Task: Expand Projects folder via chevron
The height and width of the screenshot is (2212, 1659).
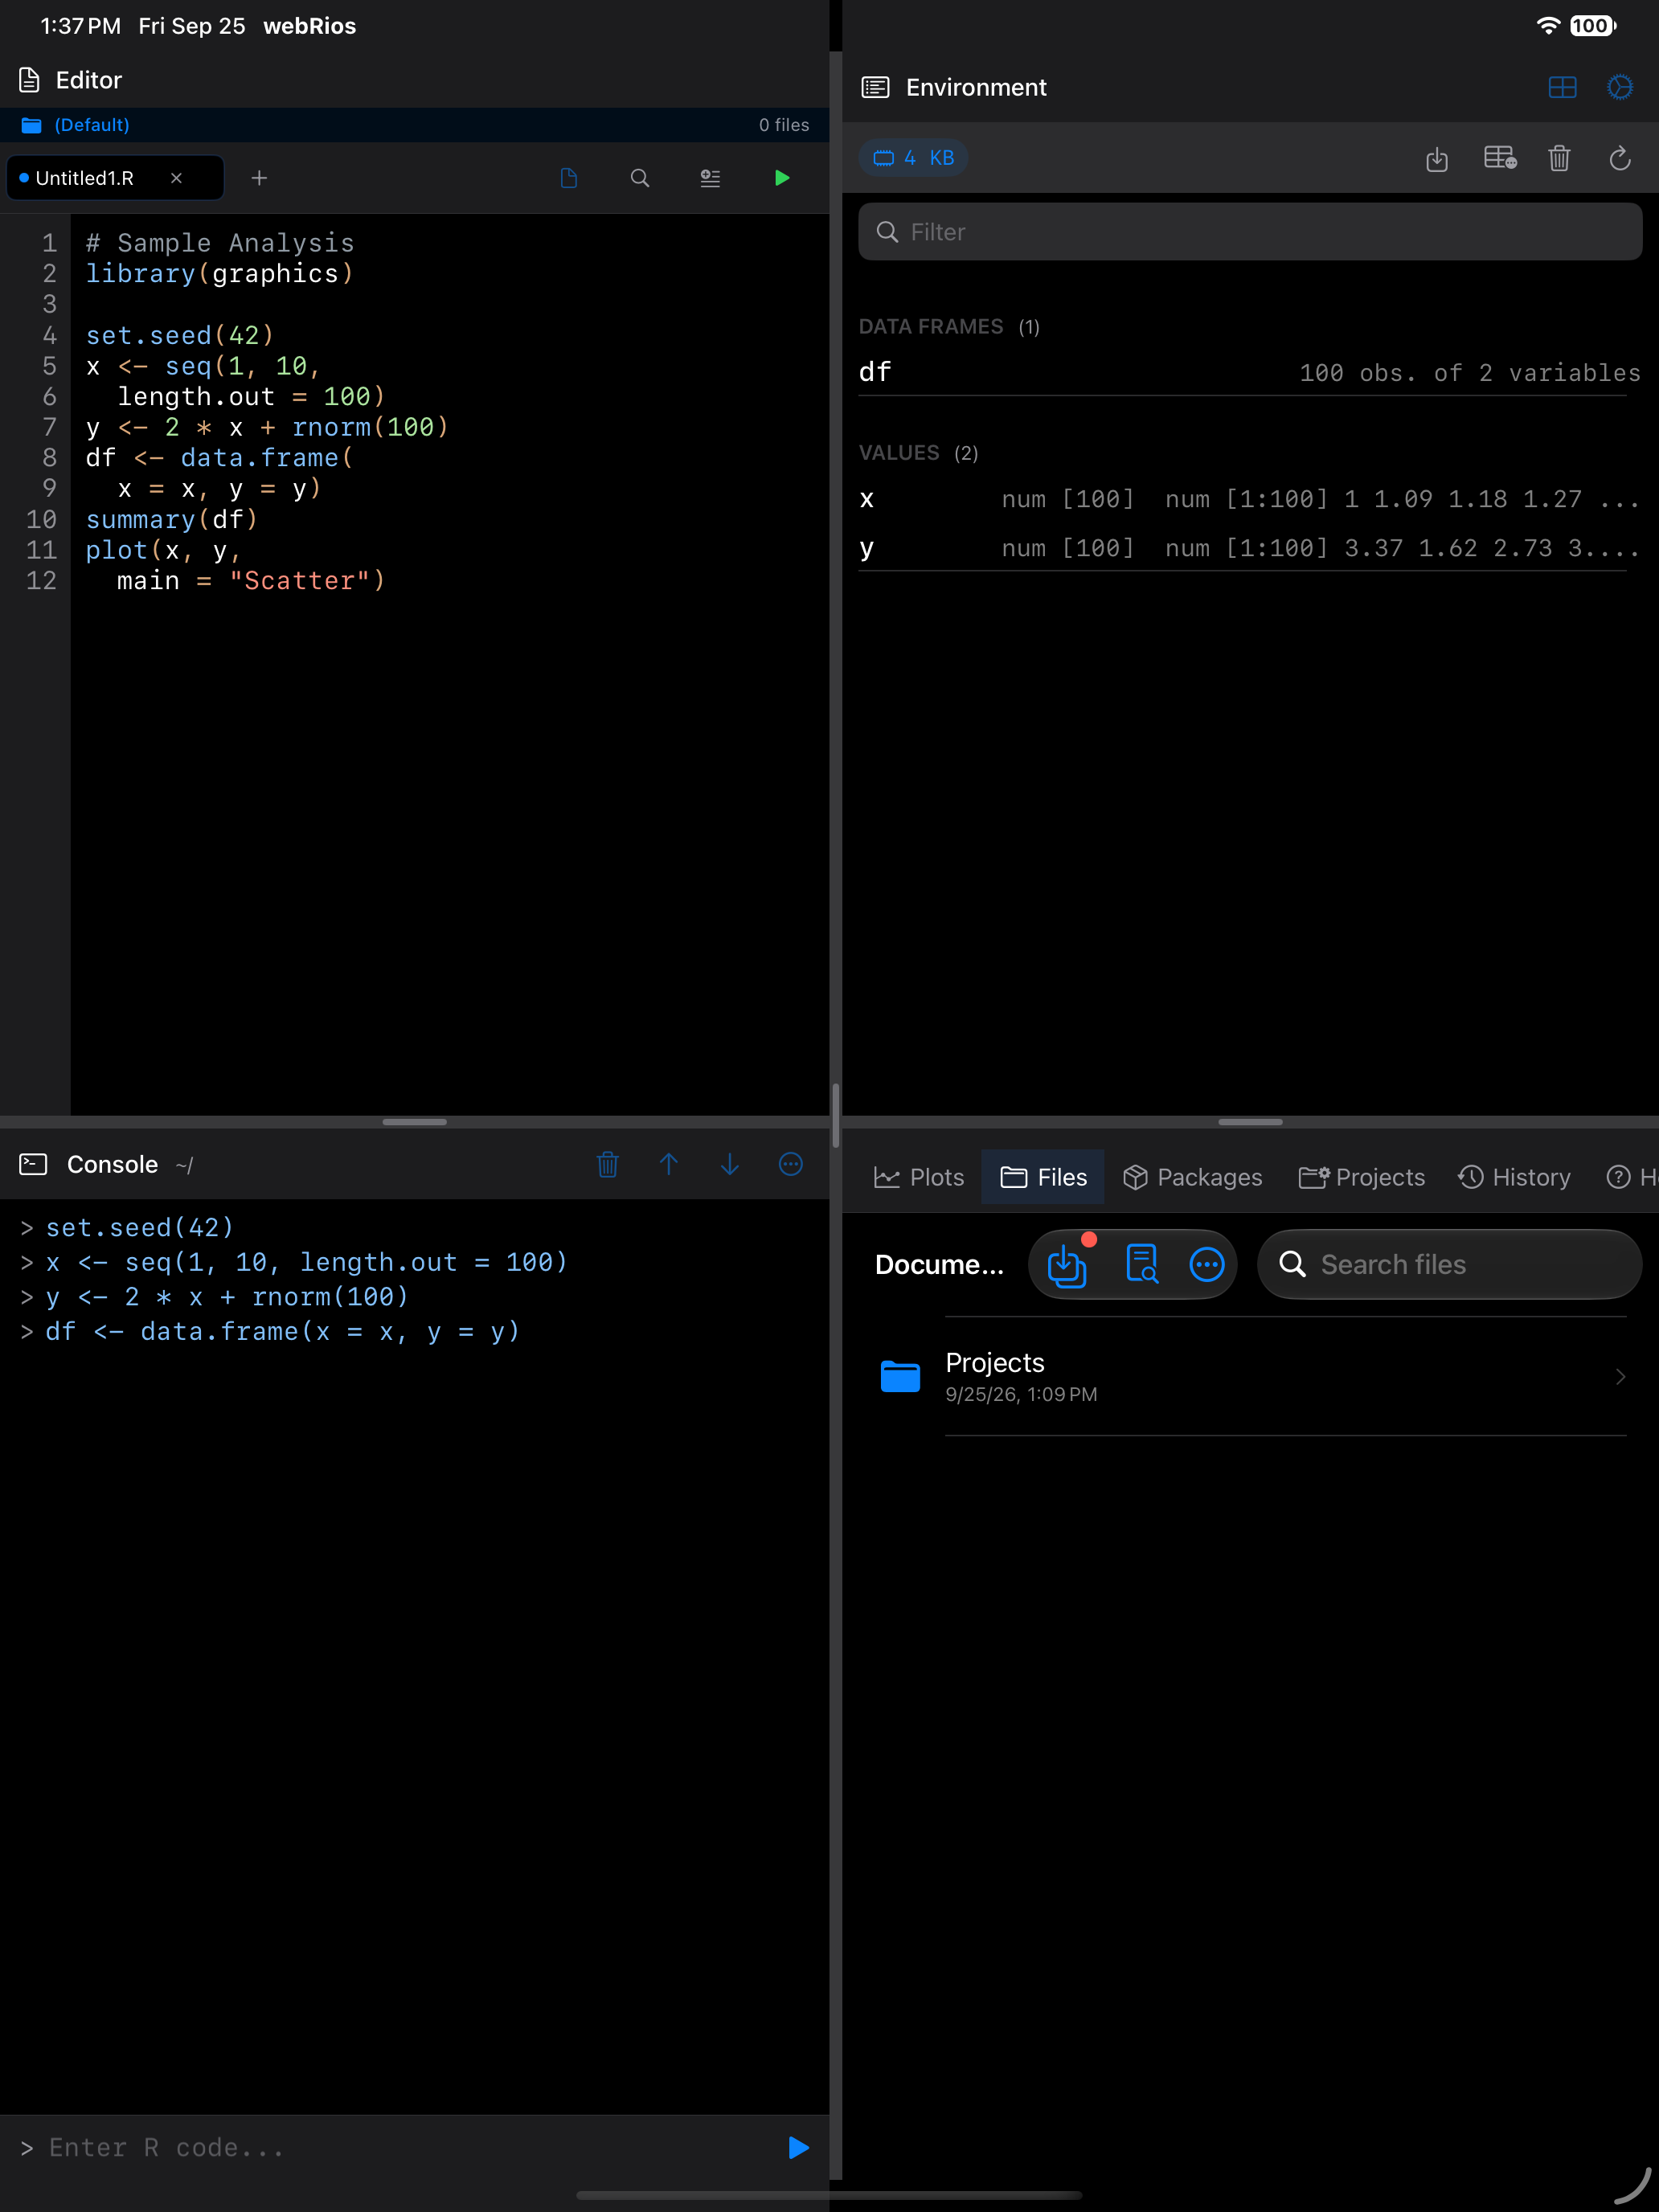Action: coord(1620,1377)
